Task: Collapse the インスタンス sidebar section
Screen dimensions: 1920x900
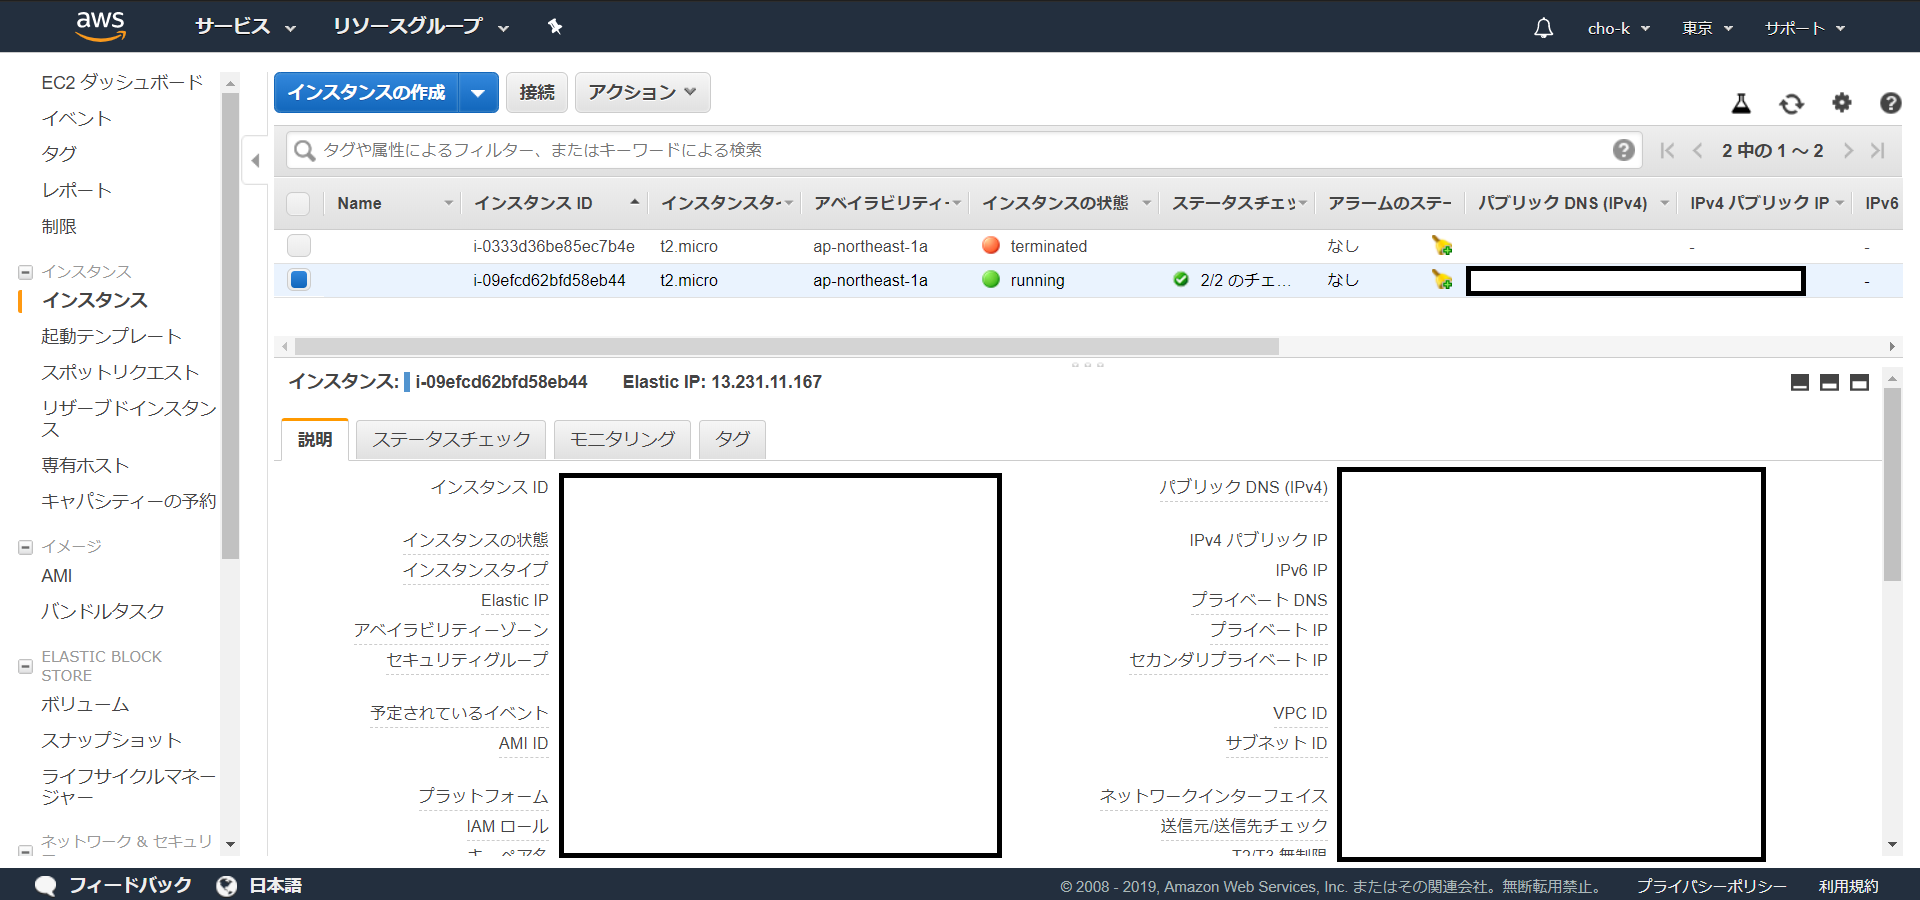Action: click(x=26, y=272)
